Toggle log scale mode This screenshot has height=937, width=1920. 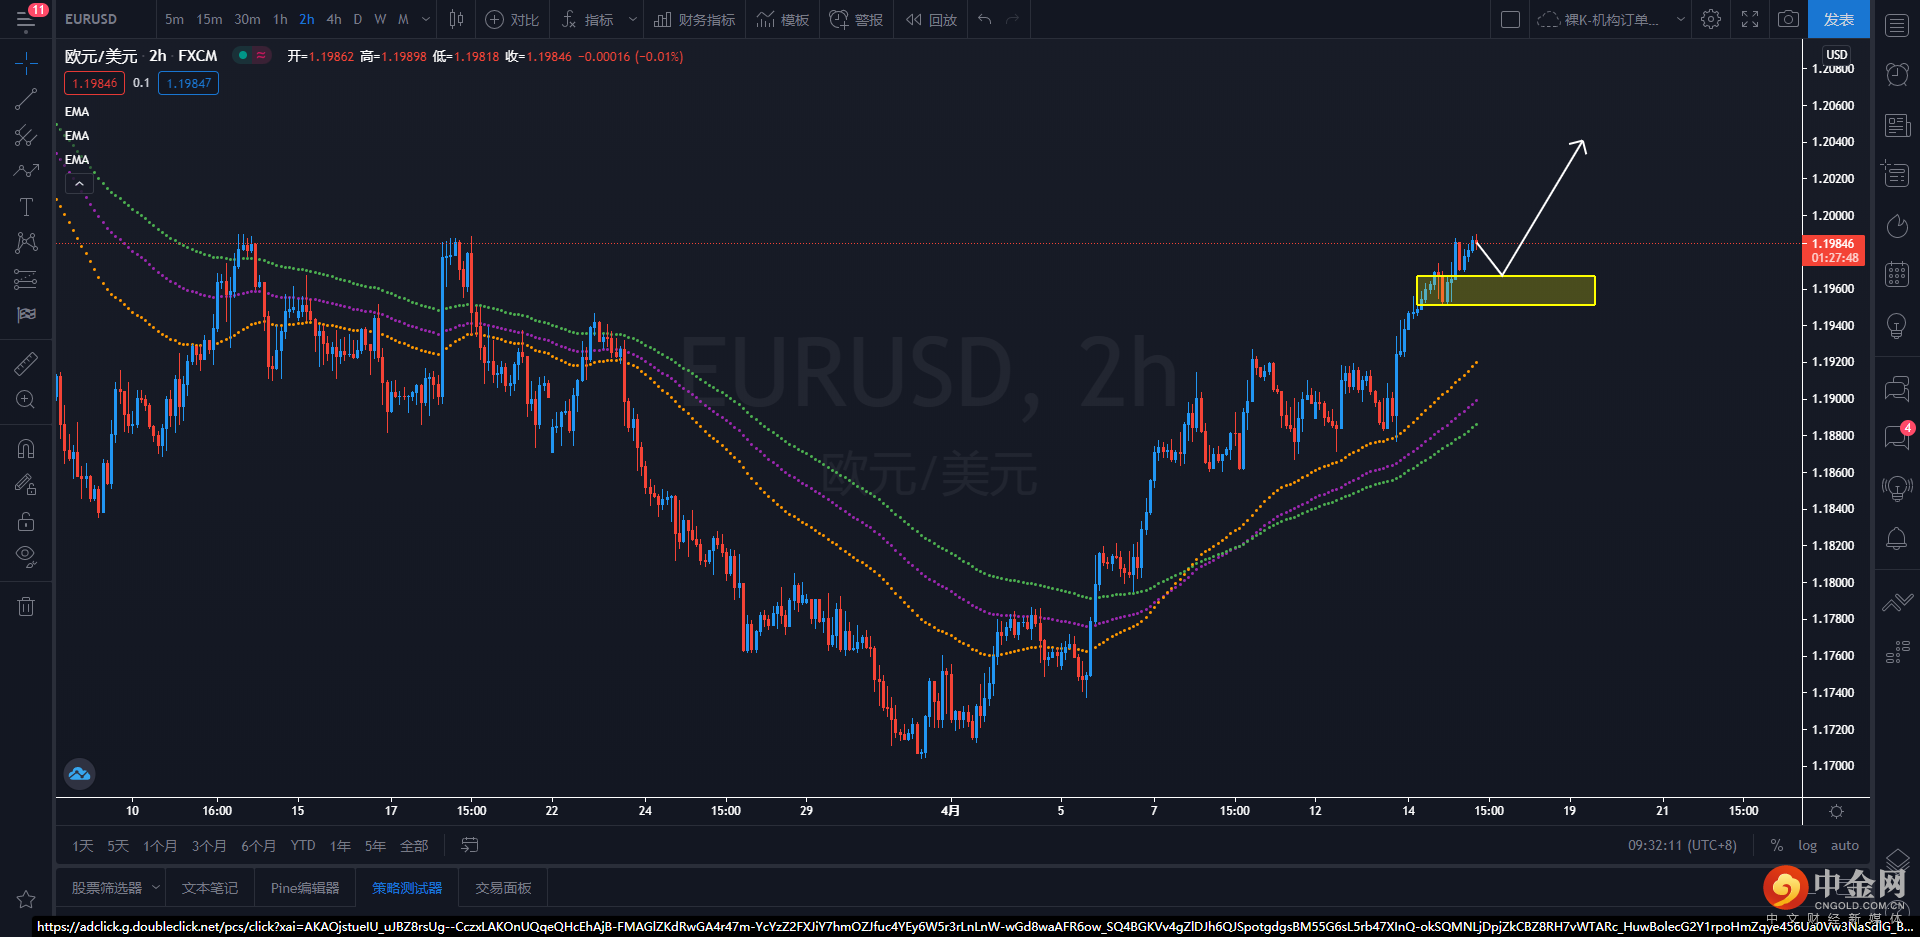coord(1807,845)
